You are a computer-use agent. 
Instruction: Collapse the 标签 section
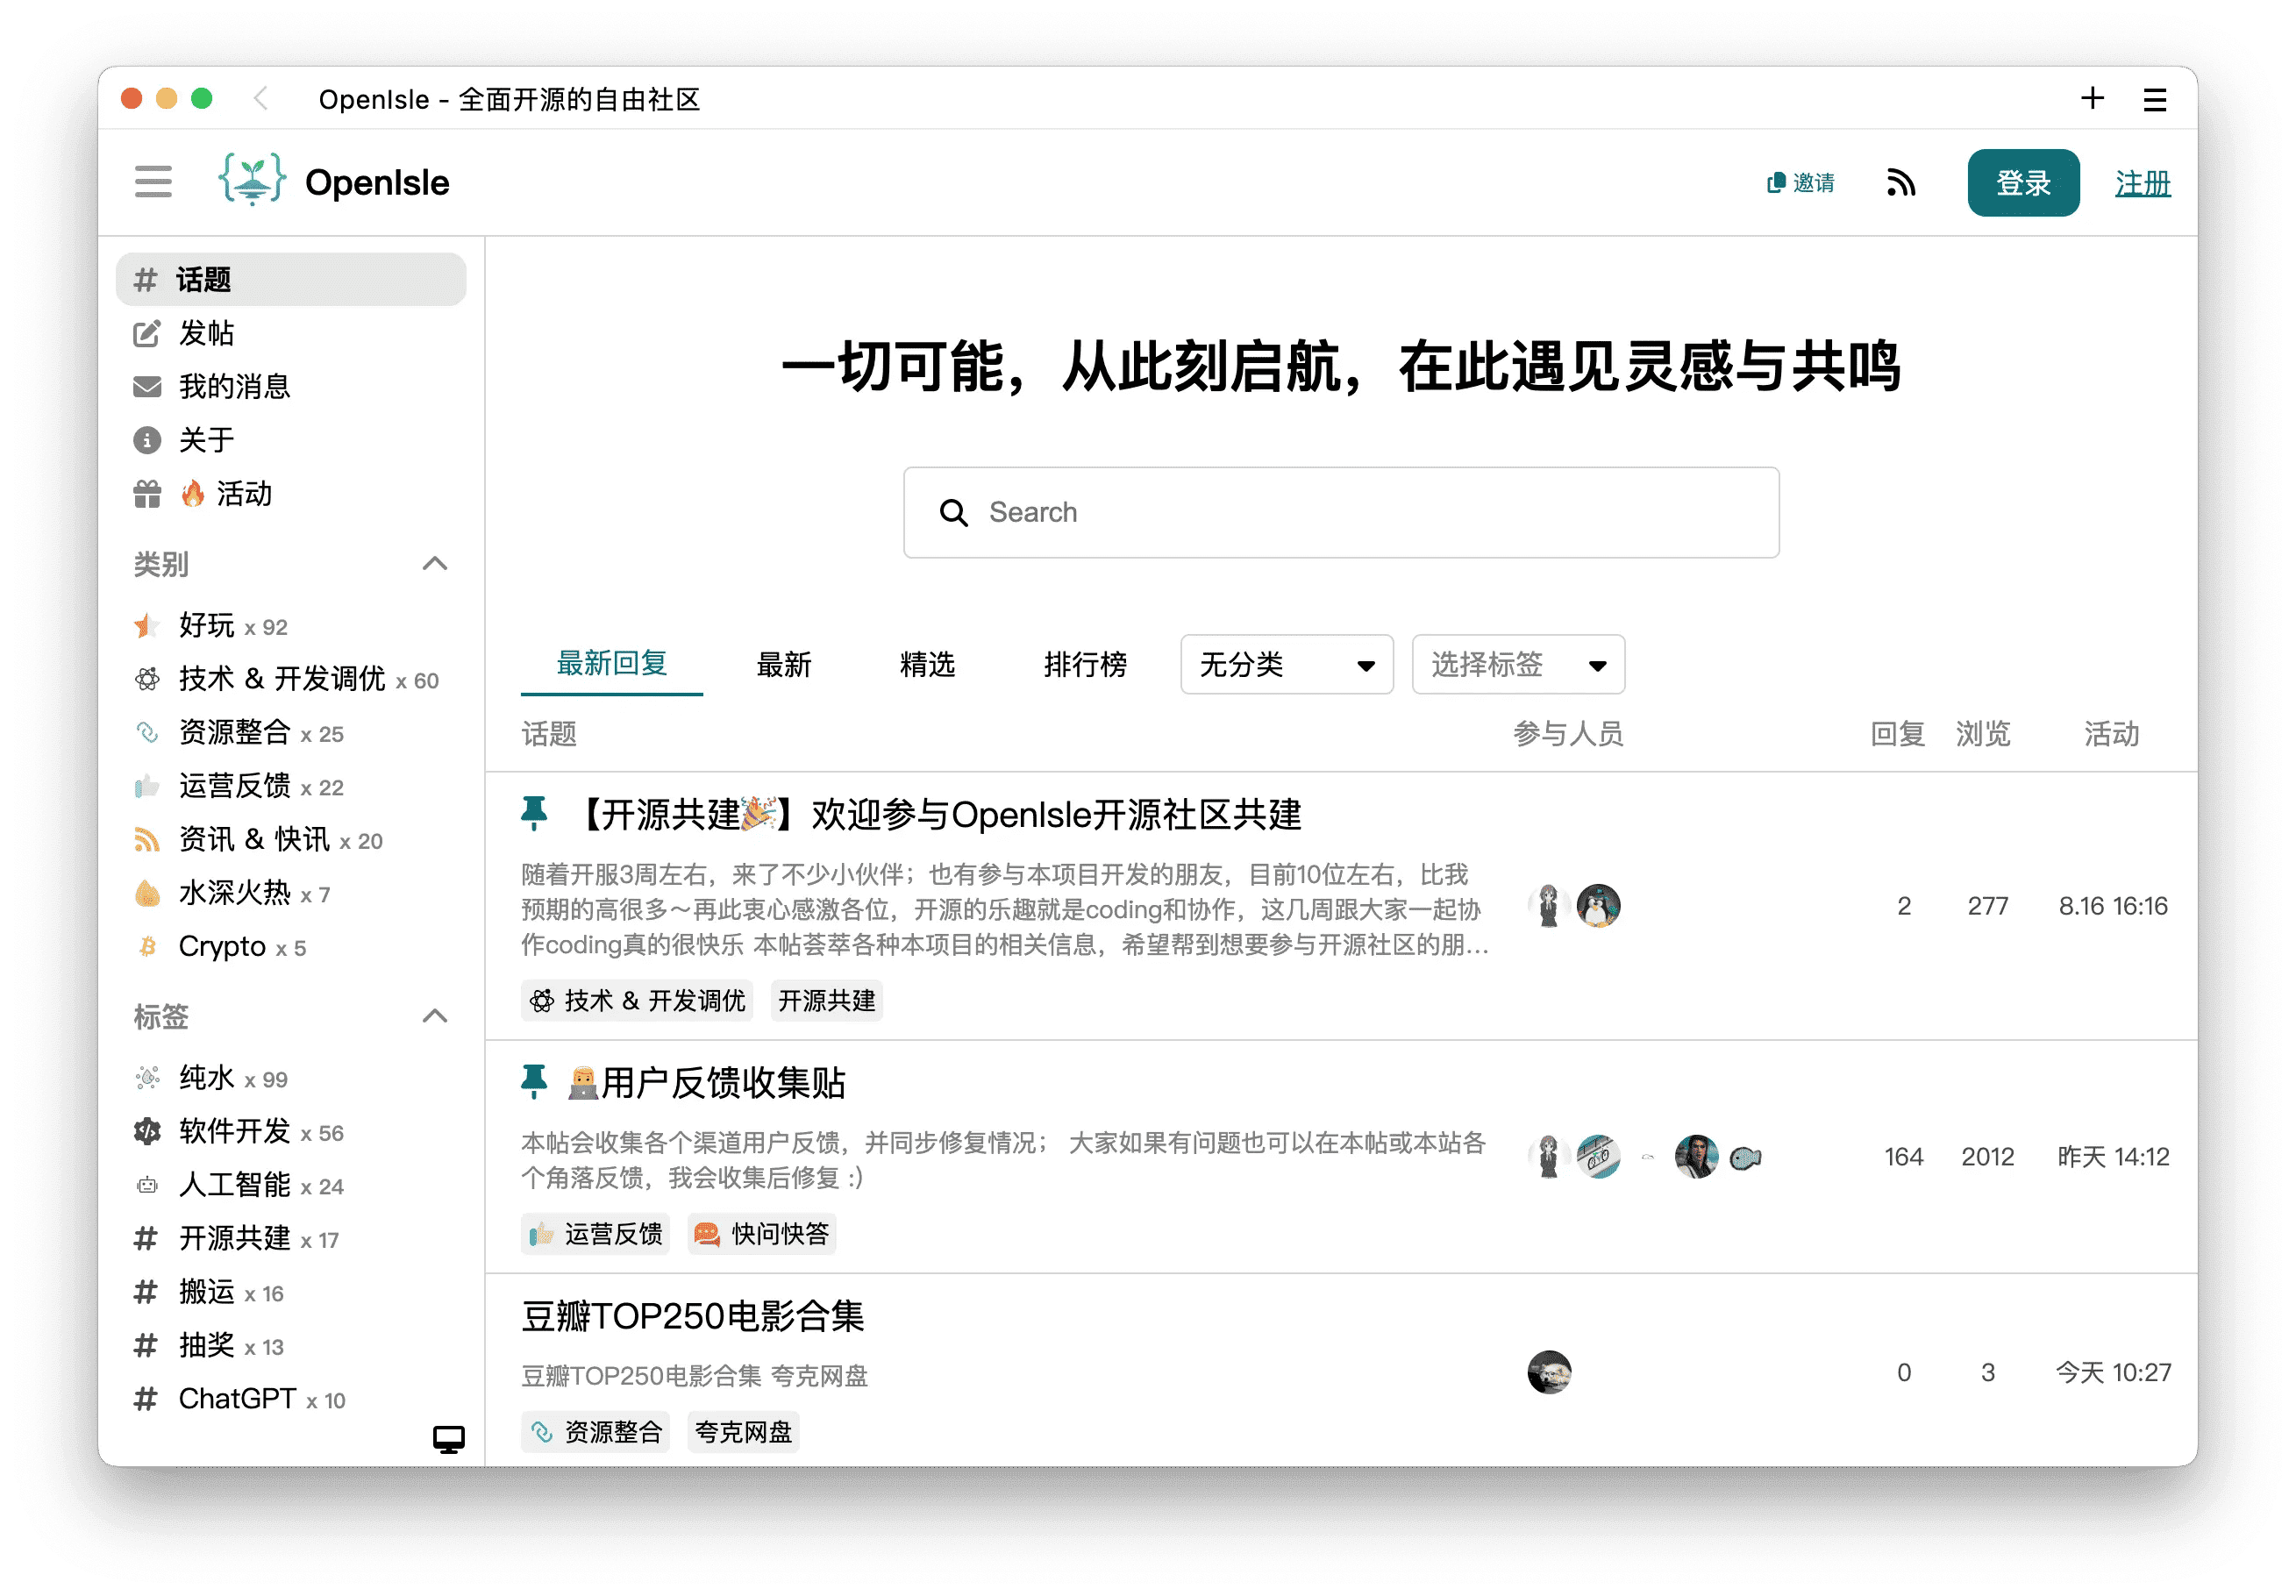(436, 1016)
